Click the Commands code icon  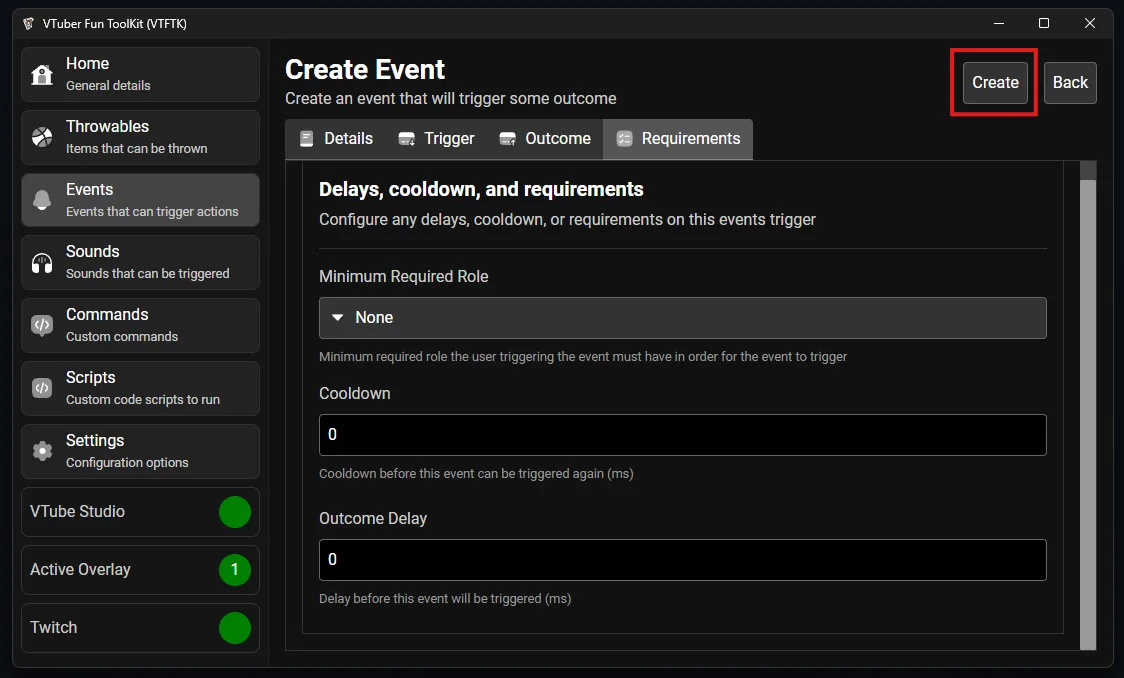click(x=42, y=325)
